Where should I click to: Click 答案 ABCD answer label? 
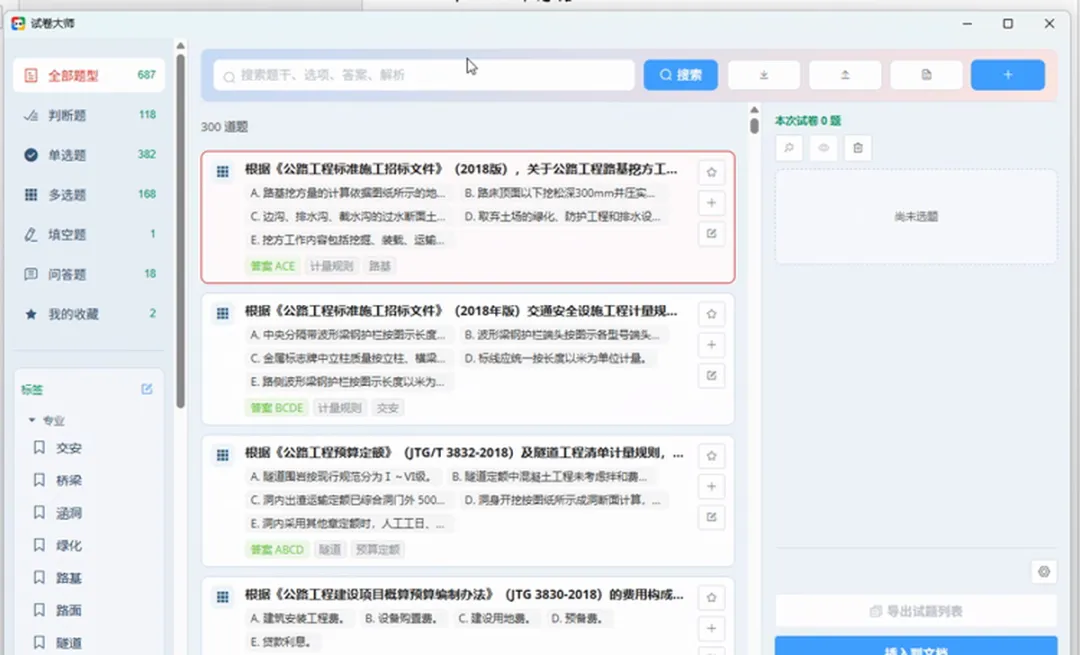tap(277, 550)
